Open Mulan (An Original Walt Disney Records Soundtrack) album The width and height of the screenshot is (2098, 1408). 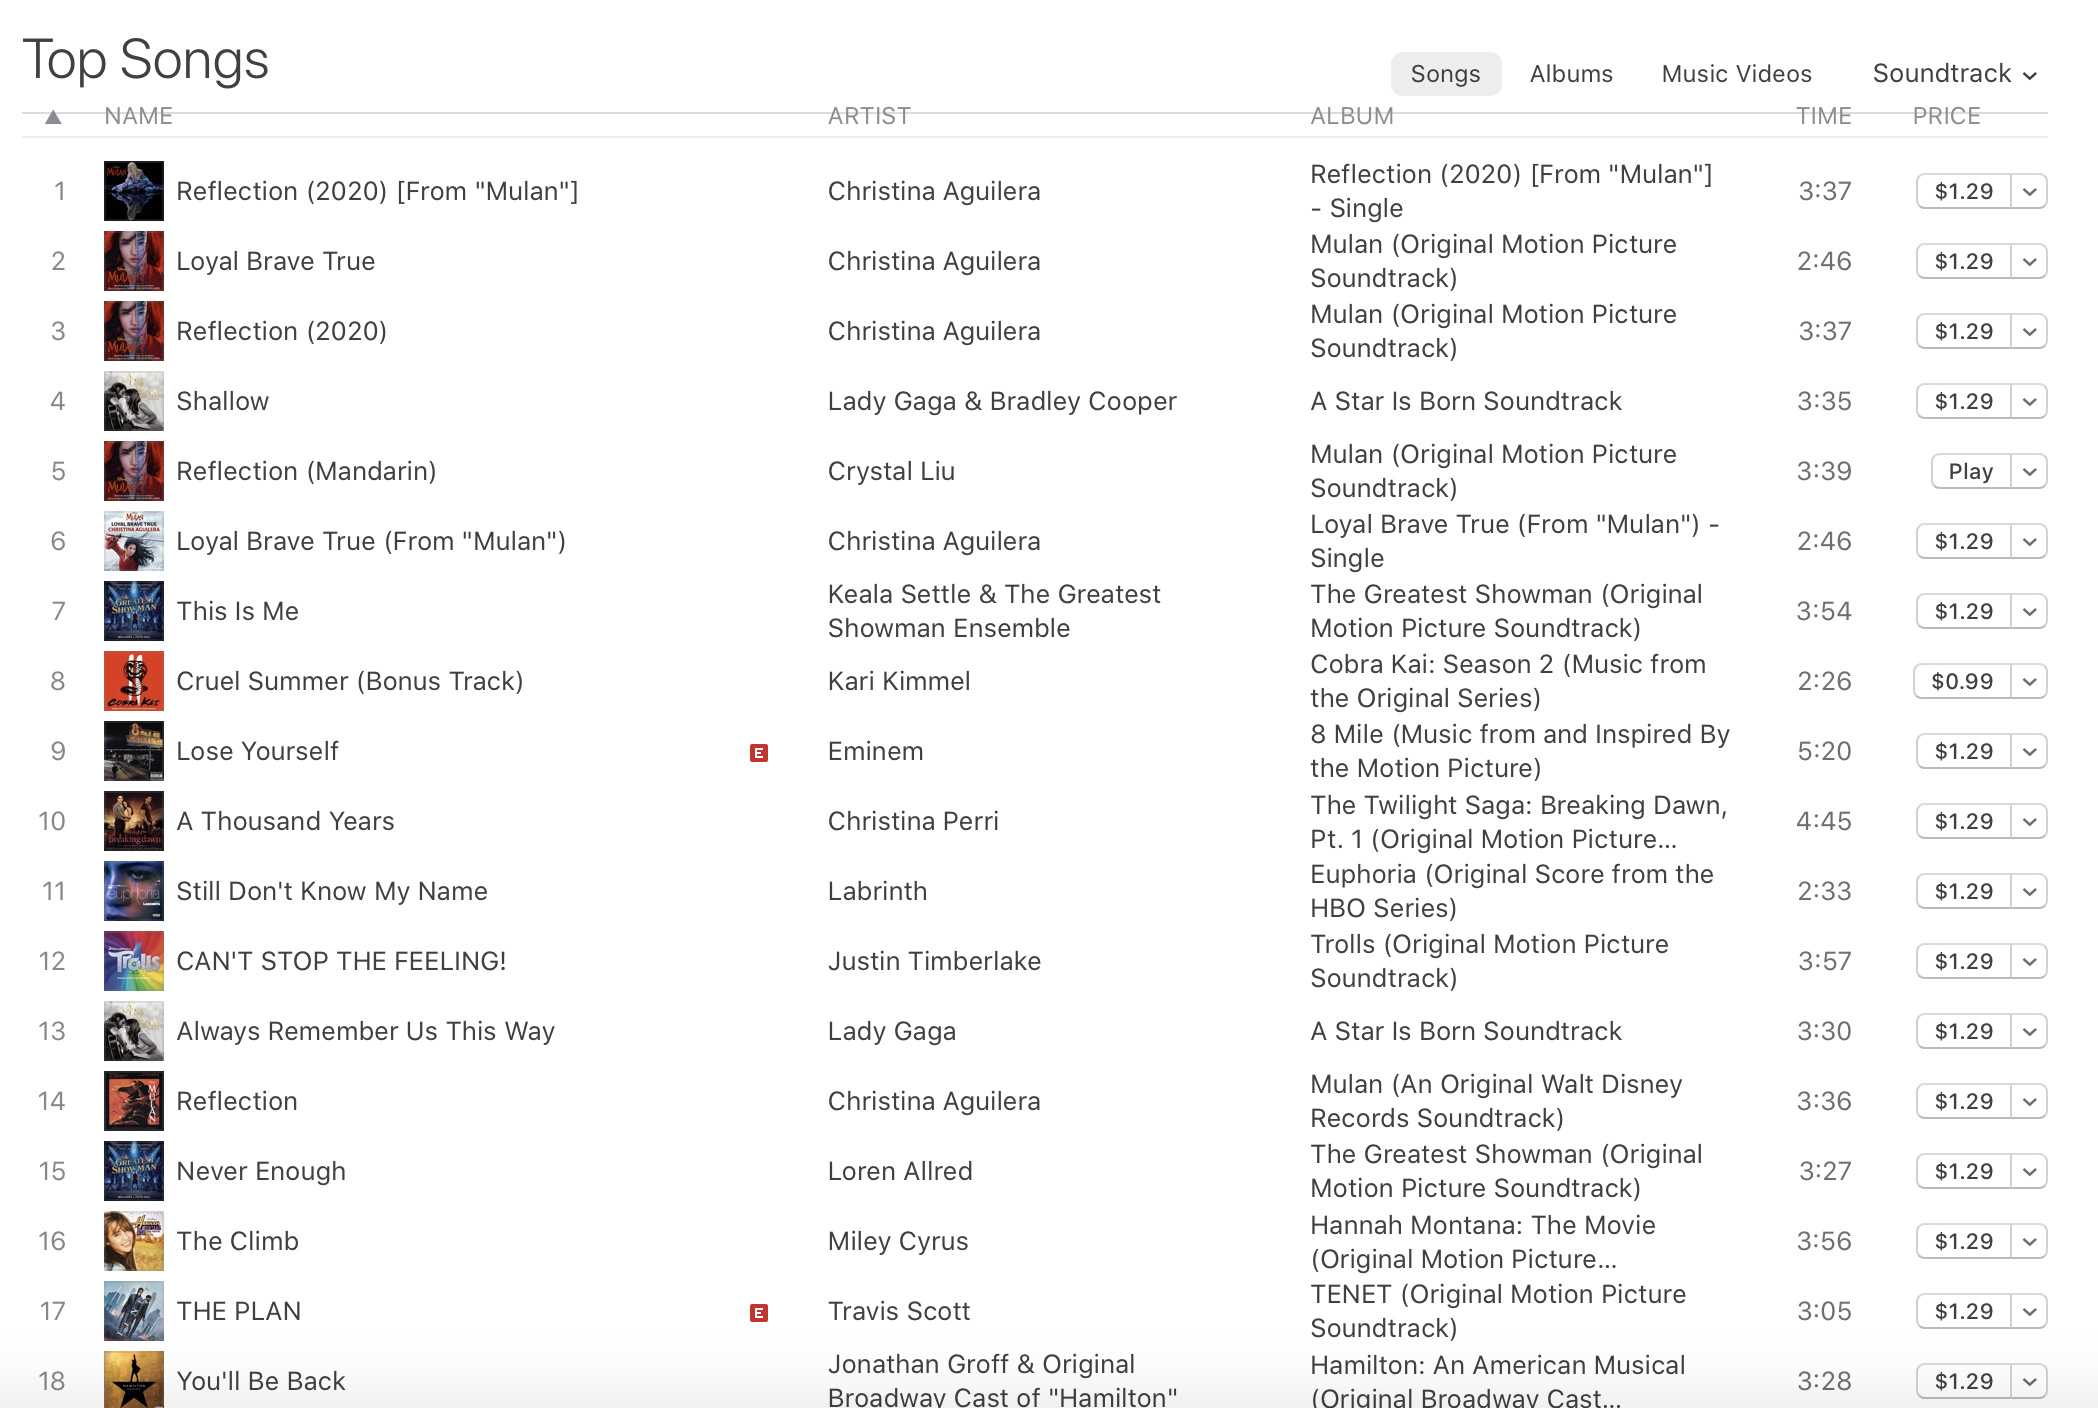[1496, 1101]
